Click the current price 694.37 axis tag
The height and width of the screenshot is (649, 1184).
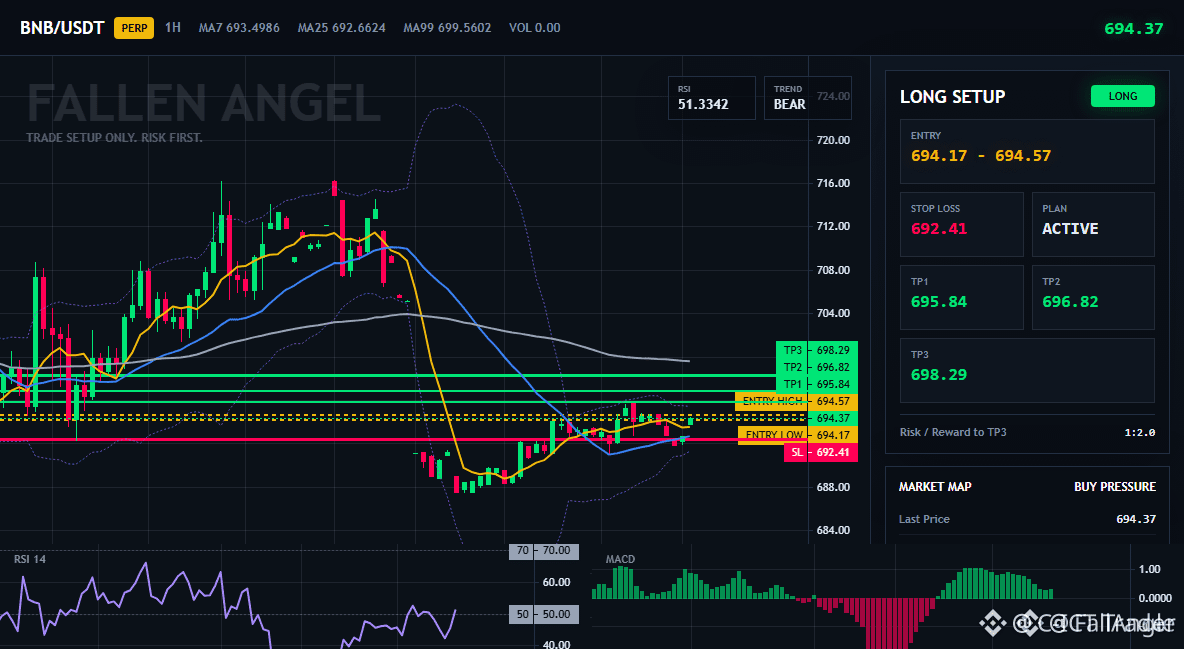(833, 418)
